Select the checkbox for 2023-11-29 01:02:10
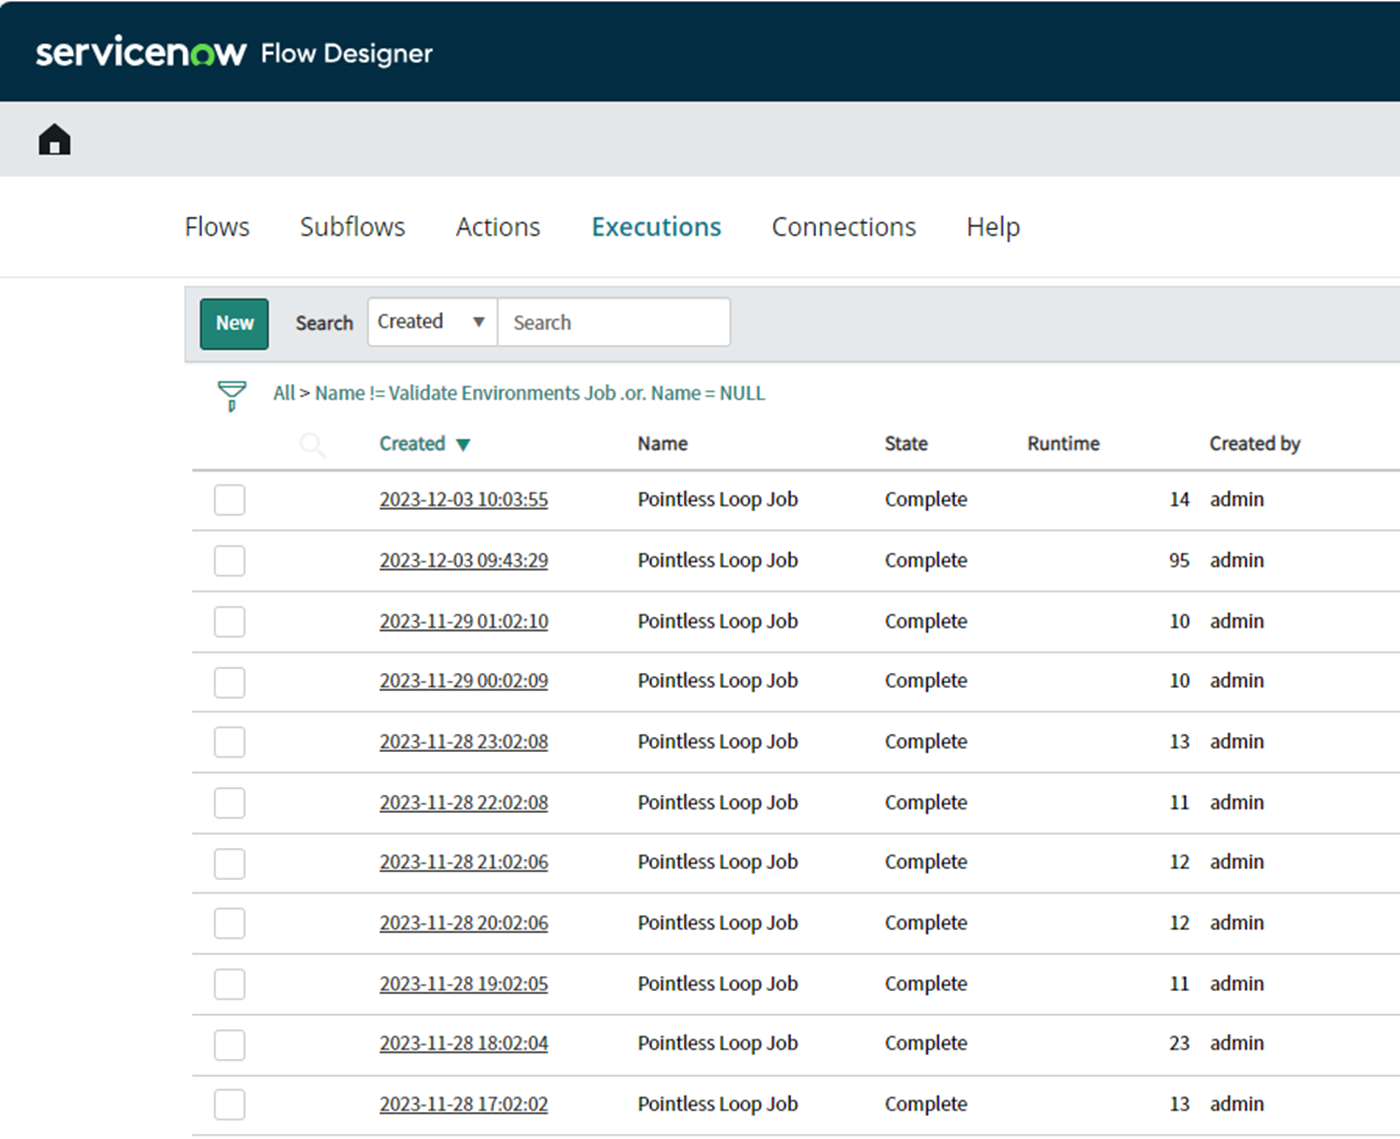1400x1139 pixels. pos(229,621)
